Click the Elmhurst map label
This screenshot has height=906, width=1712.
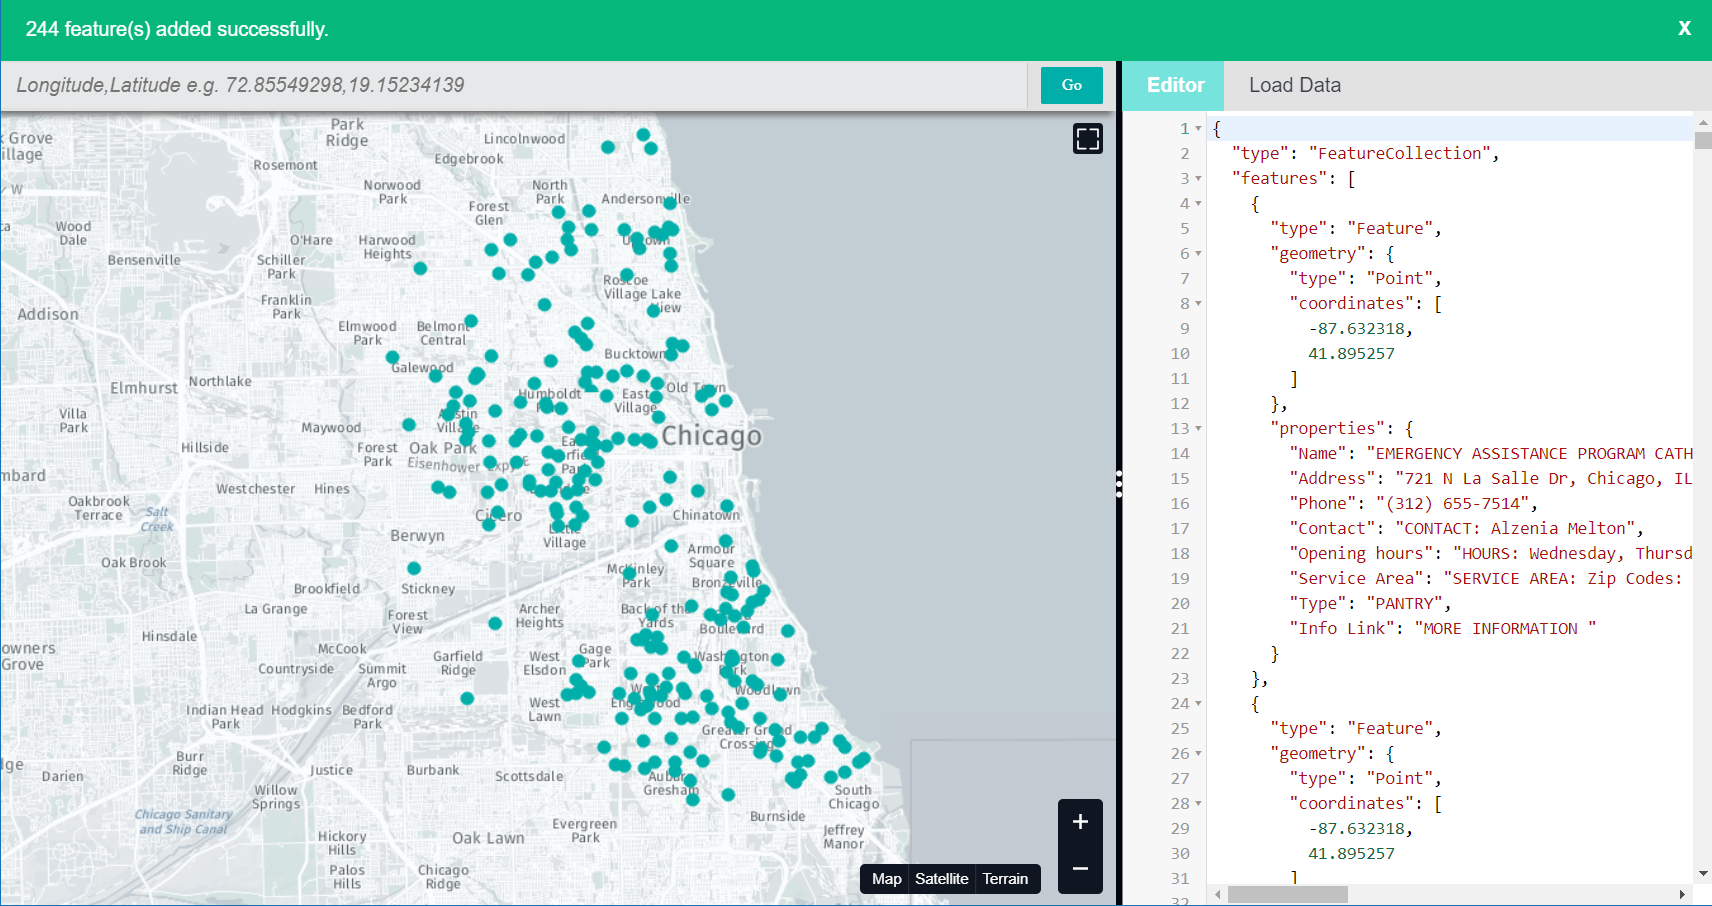[x=143, y=388]
